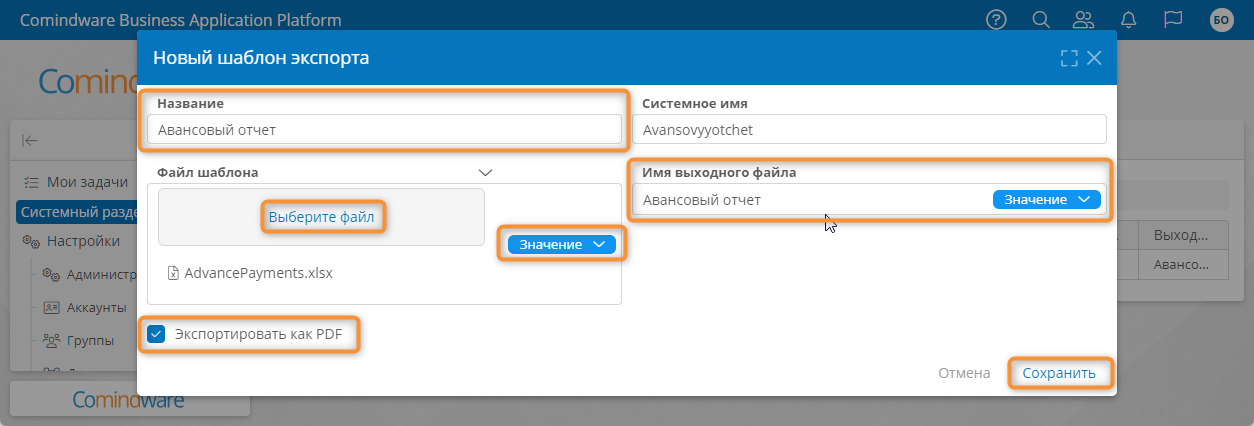Select Системный раздел in the sidebar

tap(77, 211)
